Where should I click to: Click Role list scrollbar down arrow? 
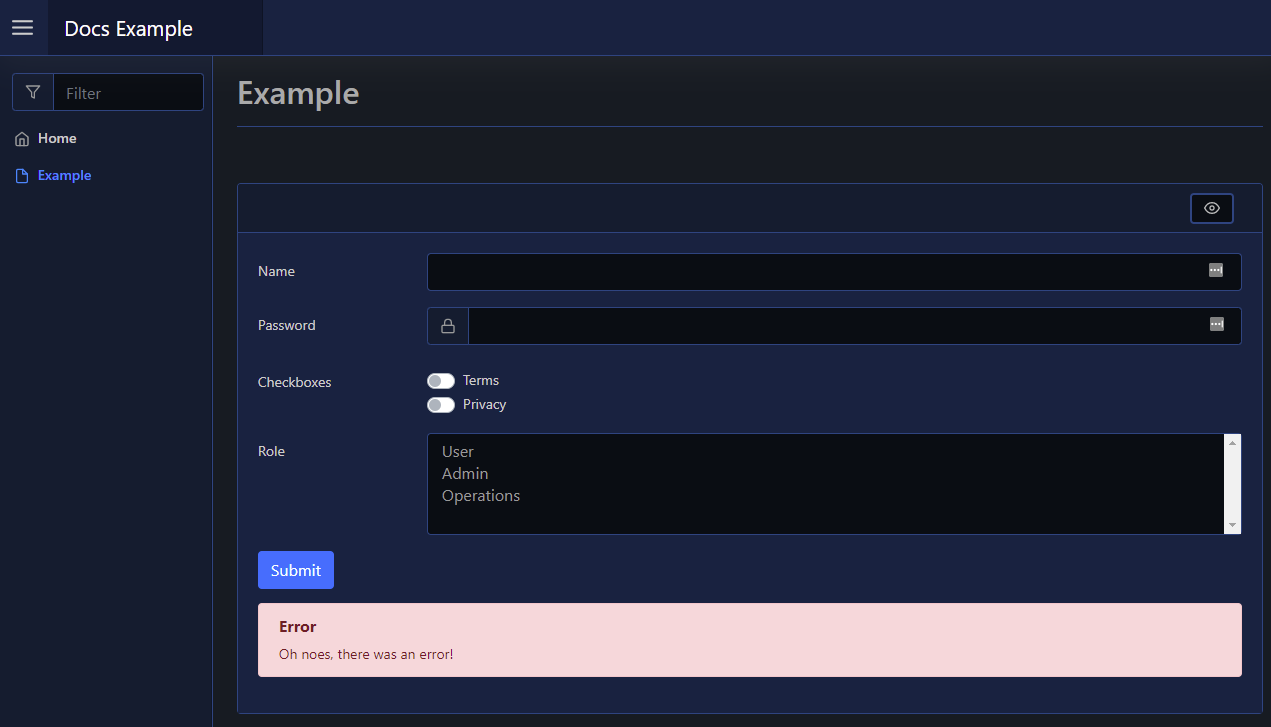point(1232,525)
